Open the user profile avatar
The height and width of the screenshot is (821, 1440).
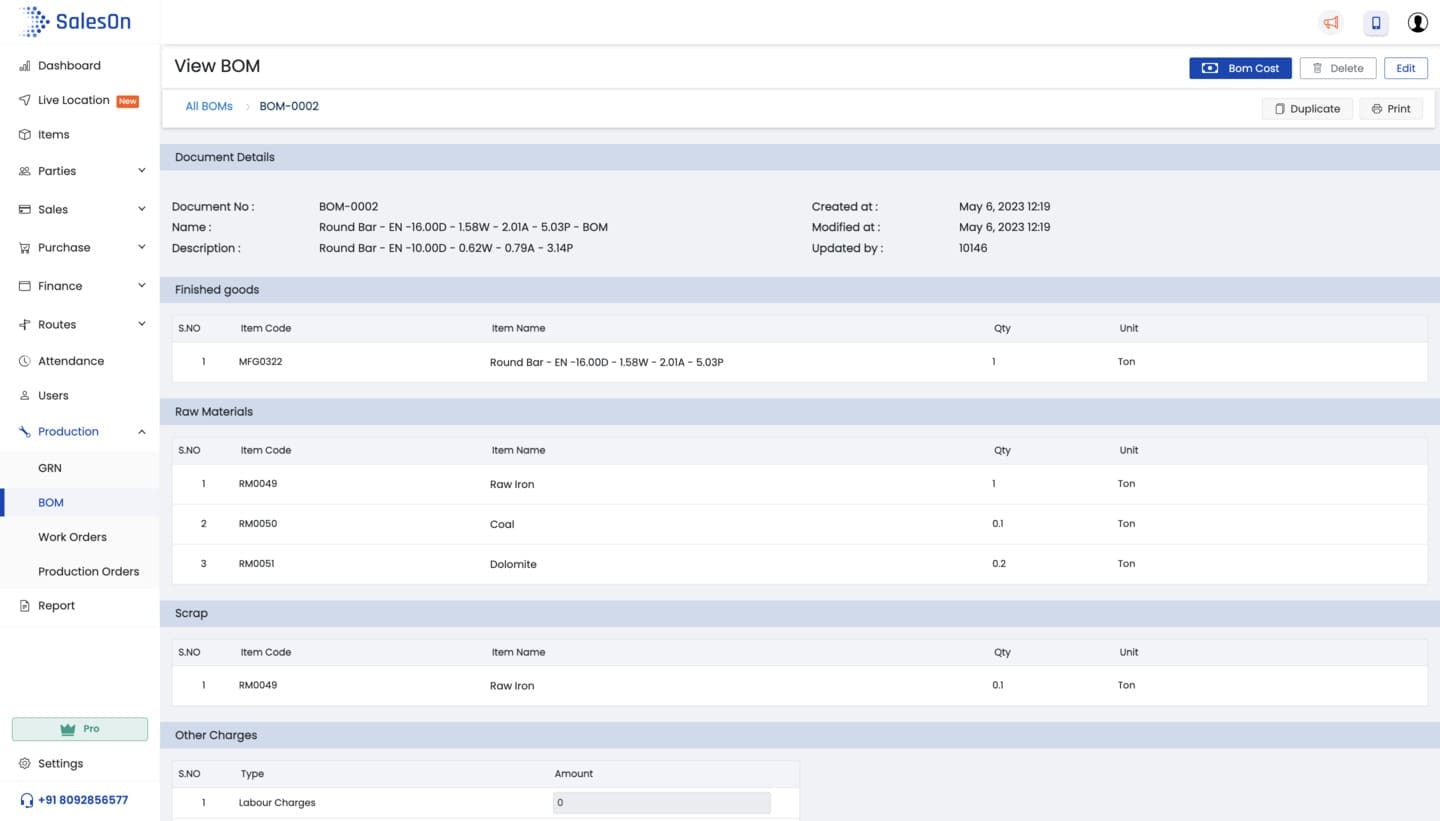[x=1417, y=22]
